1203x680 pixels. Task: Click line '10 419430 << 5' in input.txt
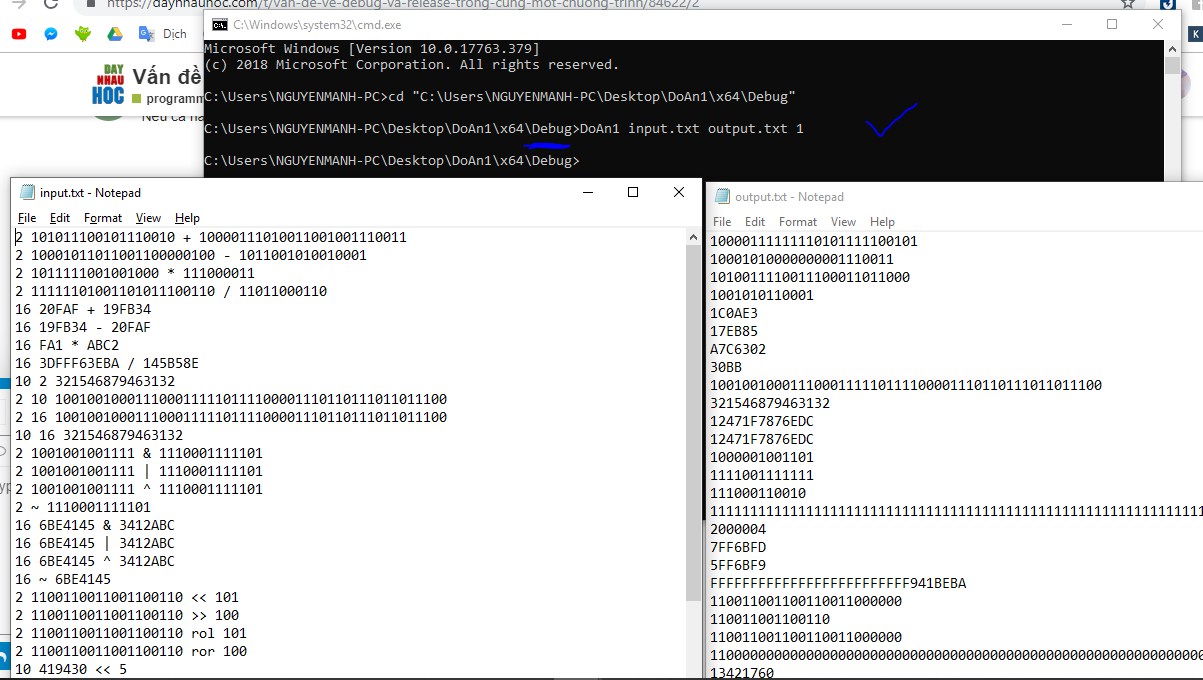pyautogui.click(x=71, y=670)
